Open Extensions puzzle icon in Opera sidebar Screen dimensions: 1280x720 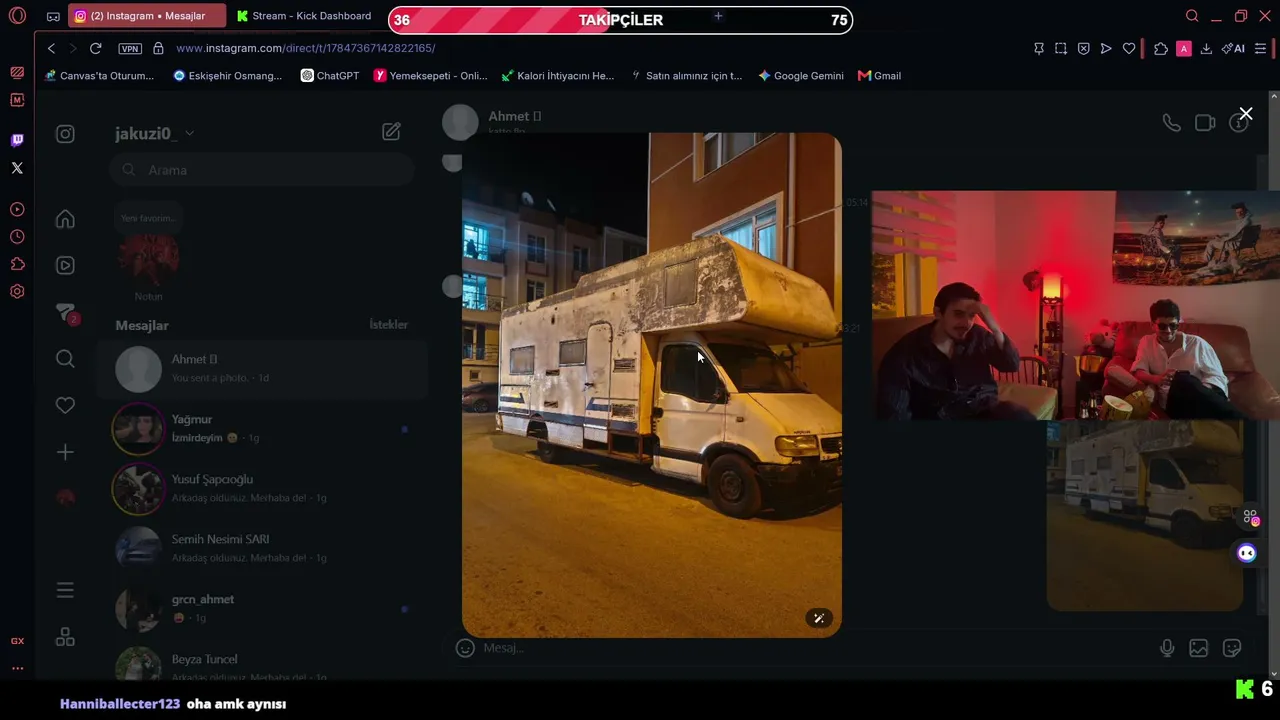17,264
